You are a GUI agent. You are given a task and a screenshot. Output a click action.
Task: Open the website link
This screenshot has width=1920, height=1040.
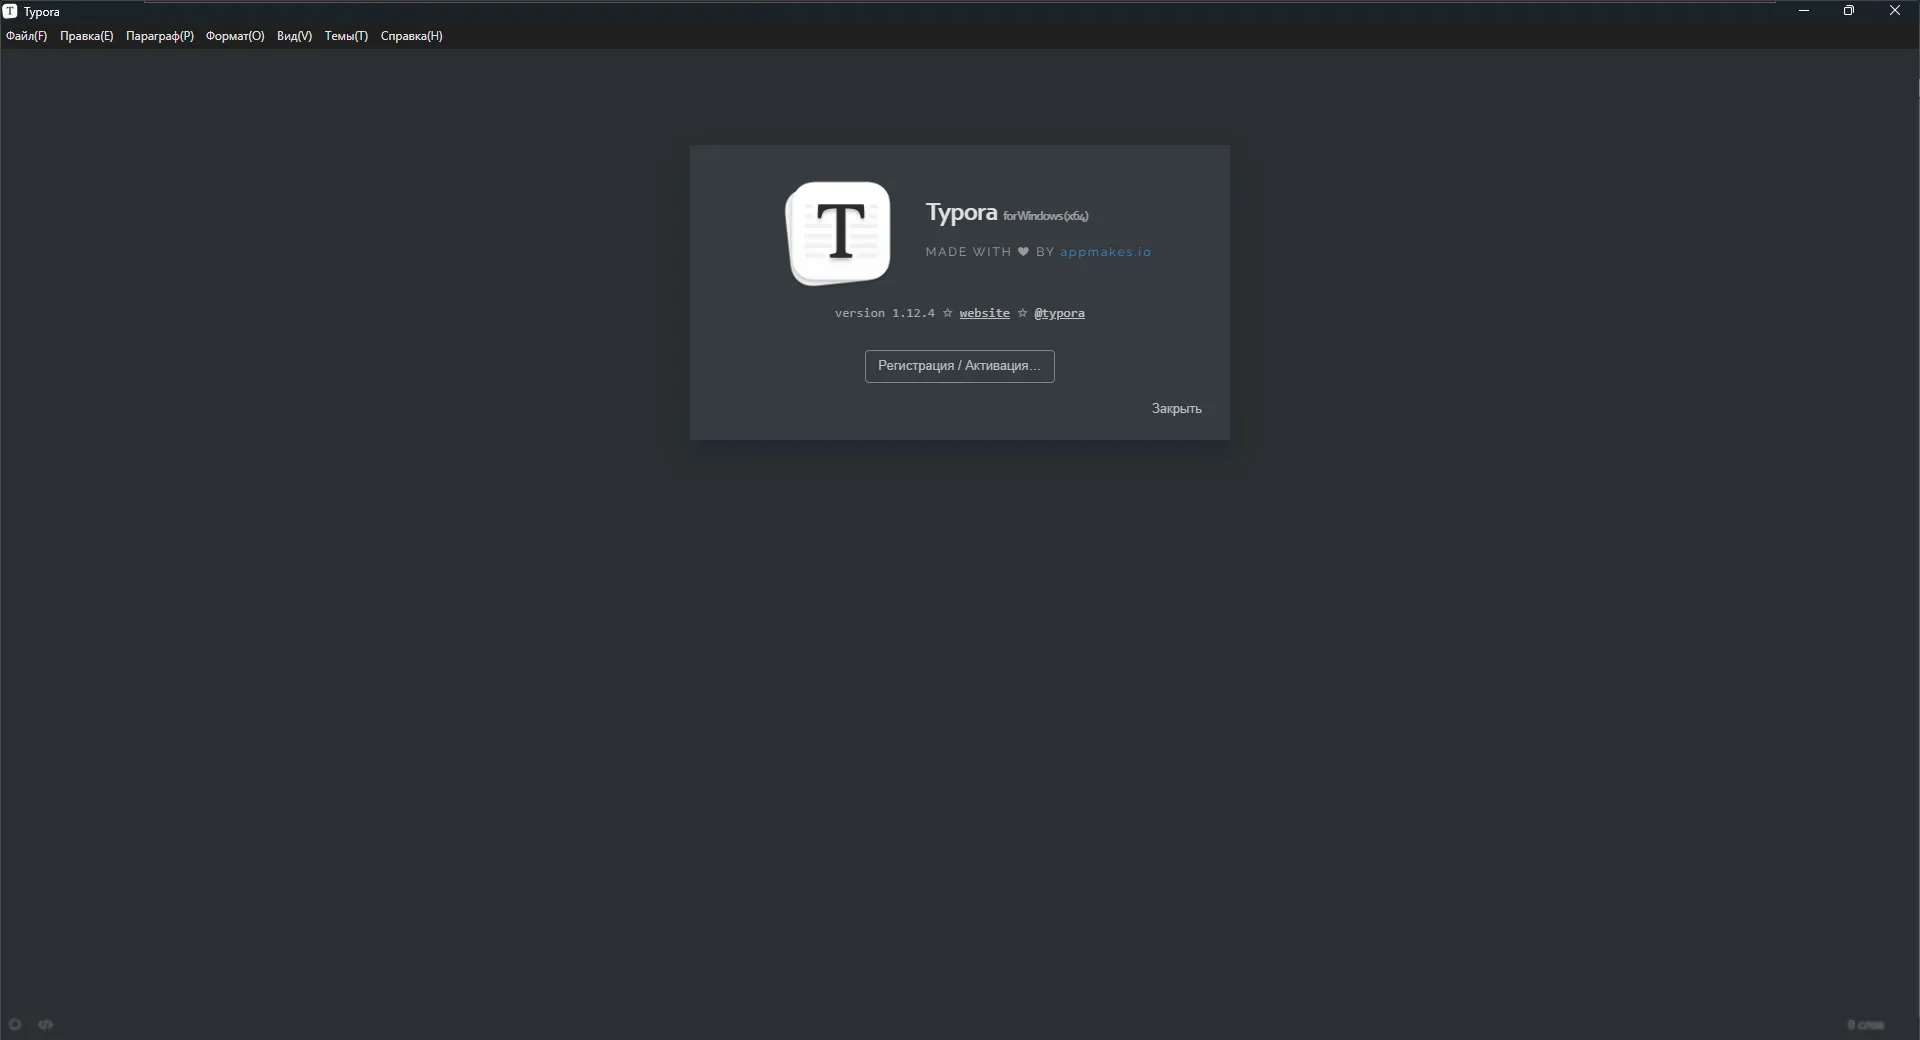[984, 313]
